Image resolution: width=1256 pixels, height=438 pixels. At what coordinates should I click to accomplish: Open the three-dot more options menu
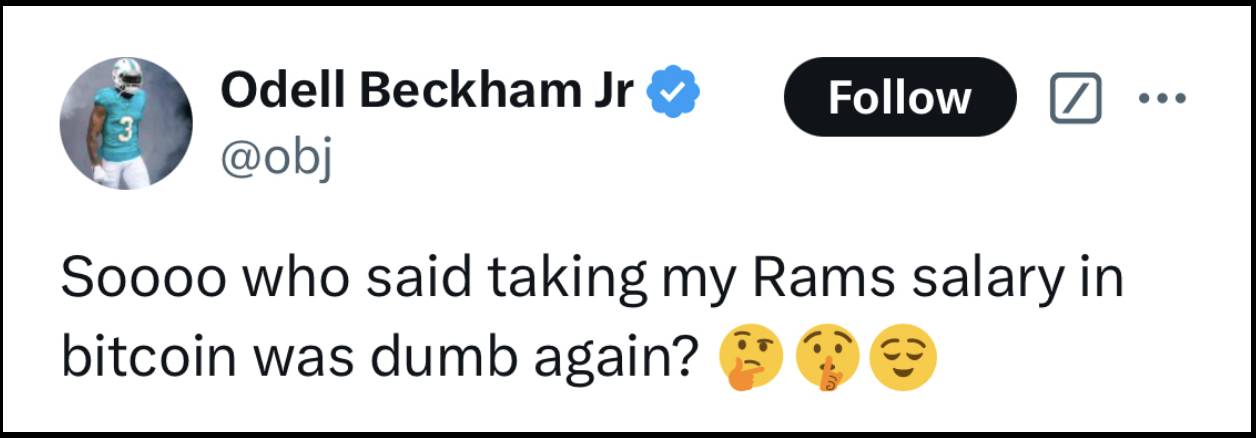click(x=1161, y=98)
